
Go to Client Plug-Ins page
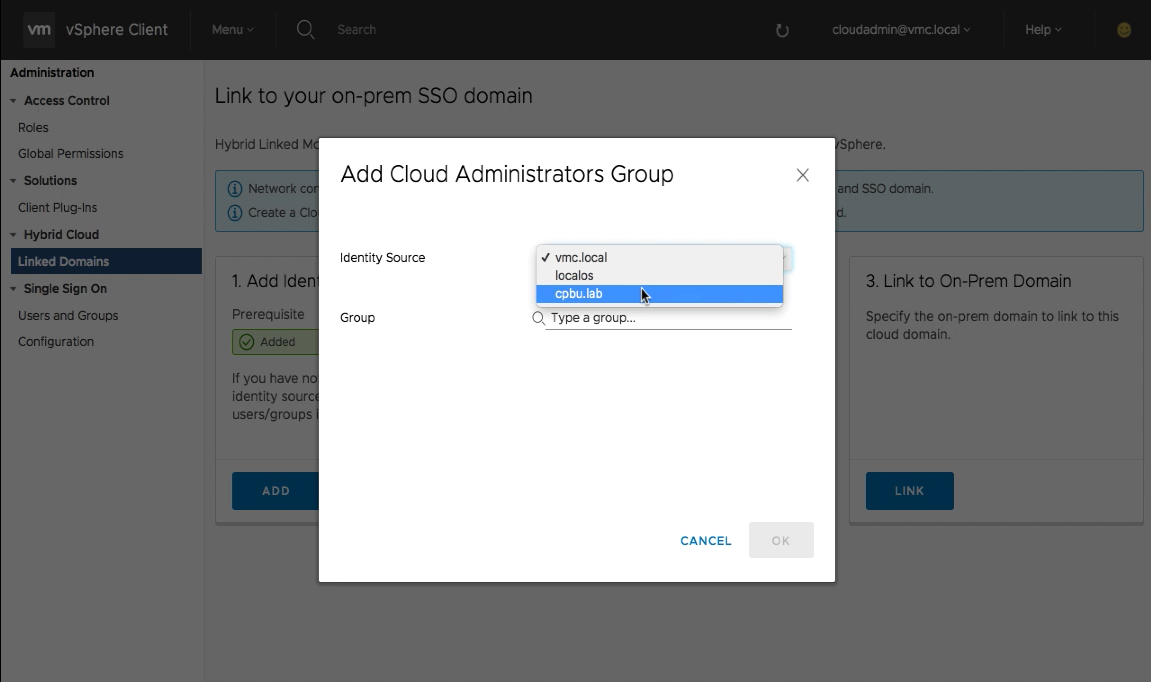57,208
